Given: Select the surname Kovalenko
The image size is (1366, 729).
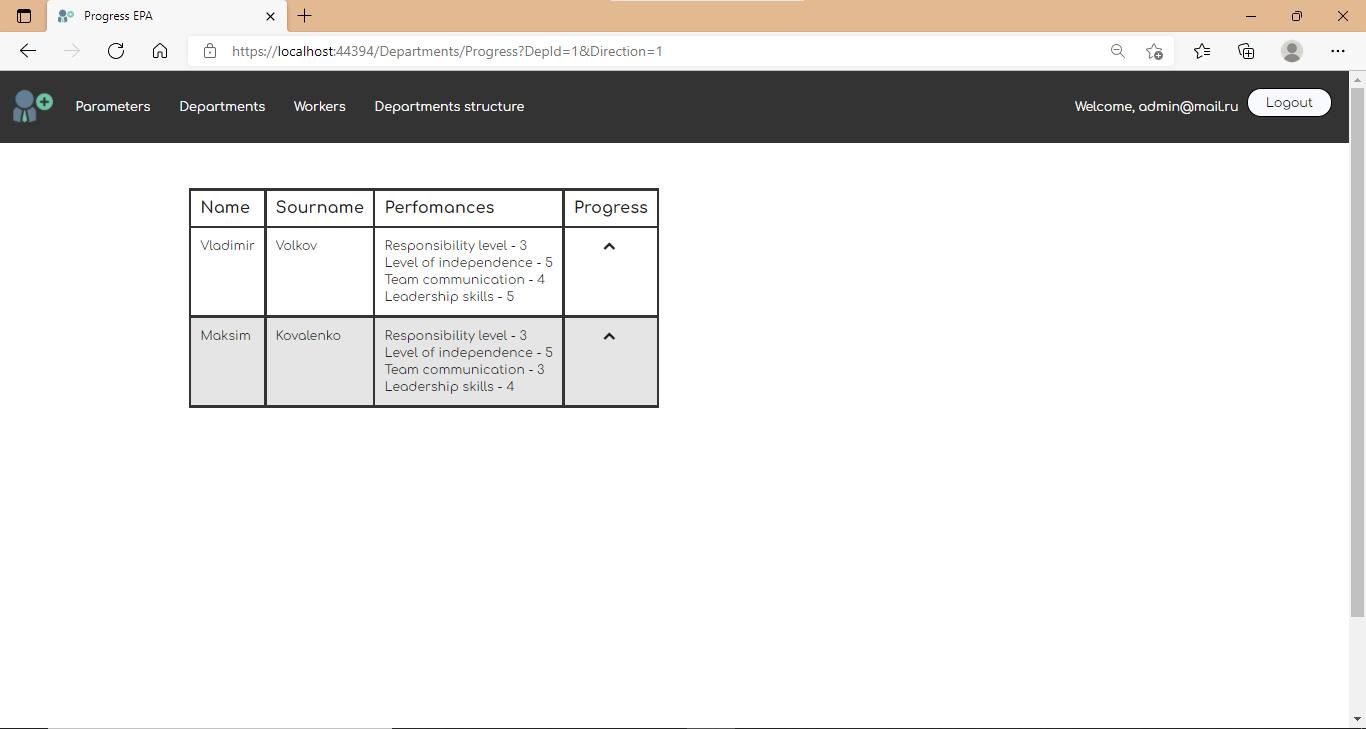Looking at the screenshot, I should click(x=308, y=336).
